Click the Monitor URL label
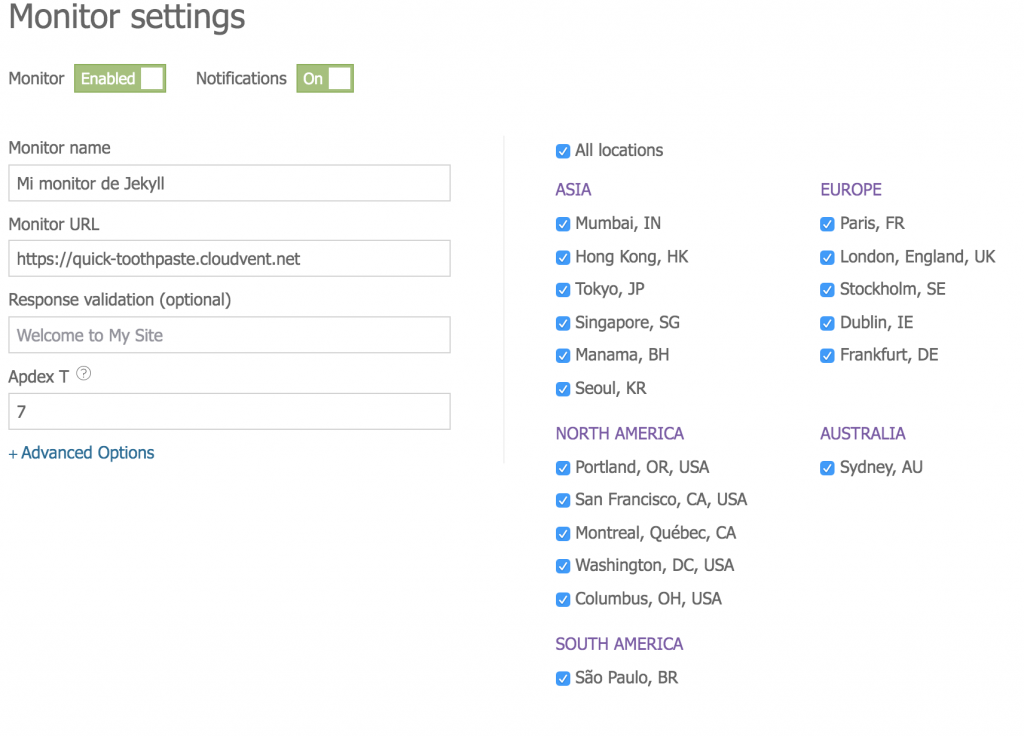Screen dimensions: 1024x736 [54, 224]
